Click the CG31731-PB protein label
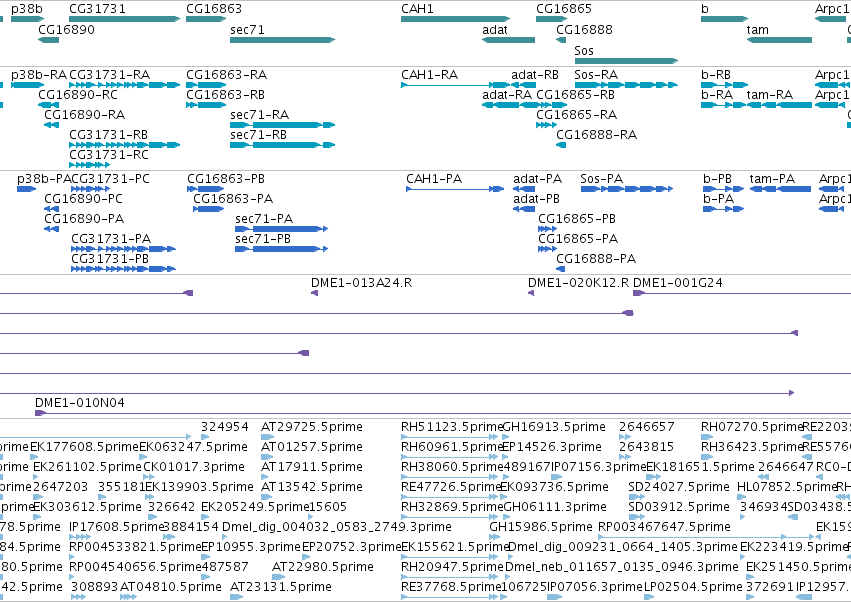The height and width of the screenshot is (602, 851). click(110, 259)
